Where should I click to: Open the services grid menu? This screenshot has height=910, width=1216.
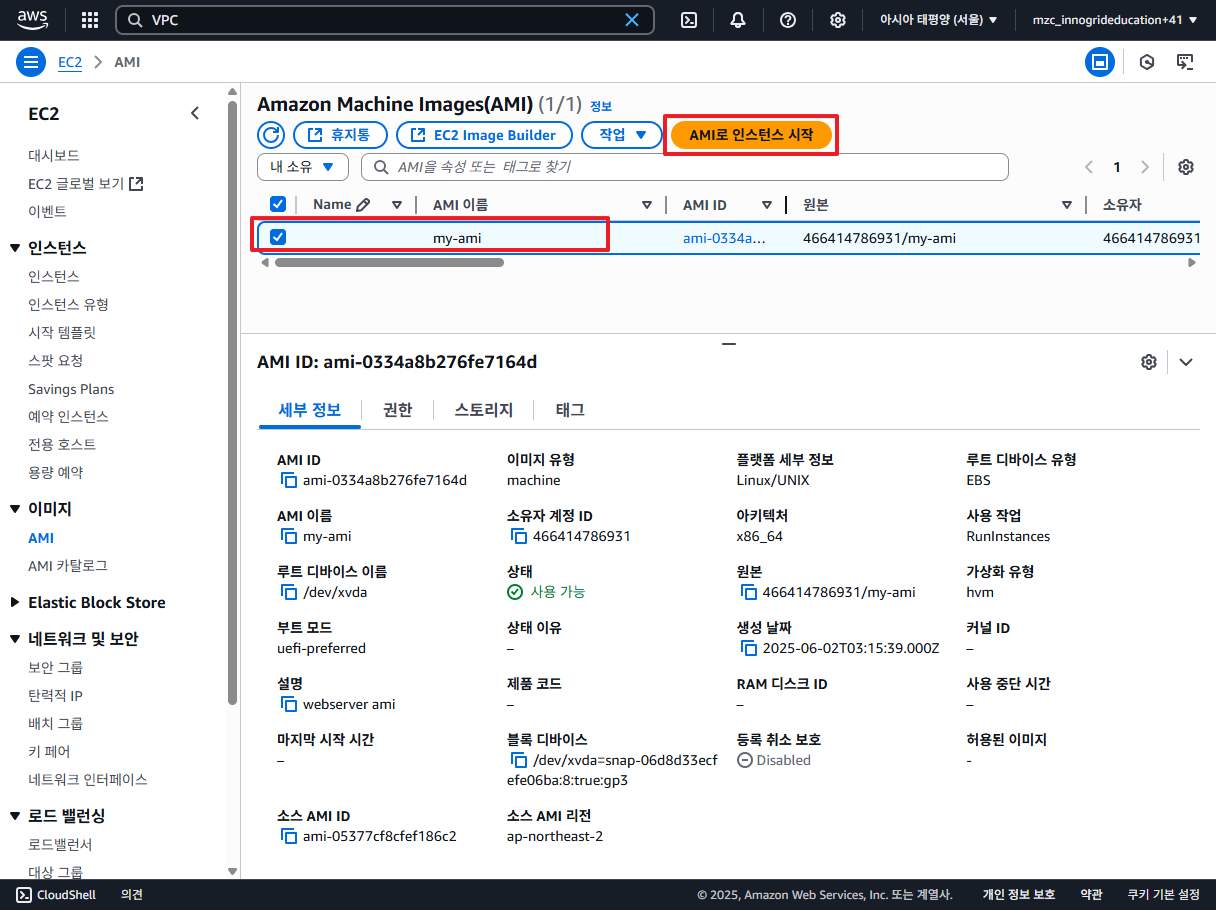(90, 20)
